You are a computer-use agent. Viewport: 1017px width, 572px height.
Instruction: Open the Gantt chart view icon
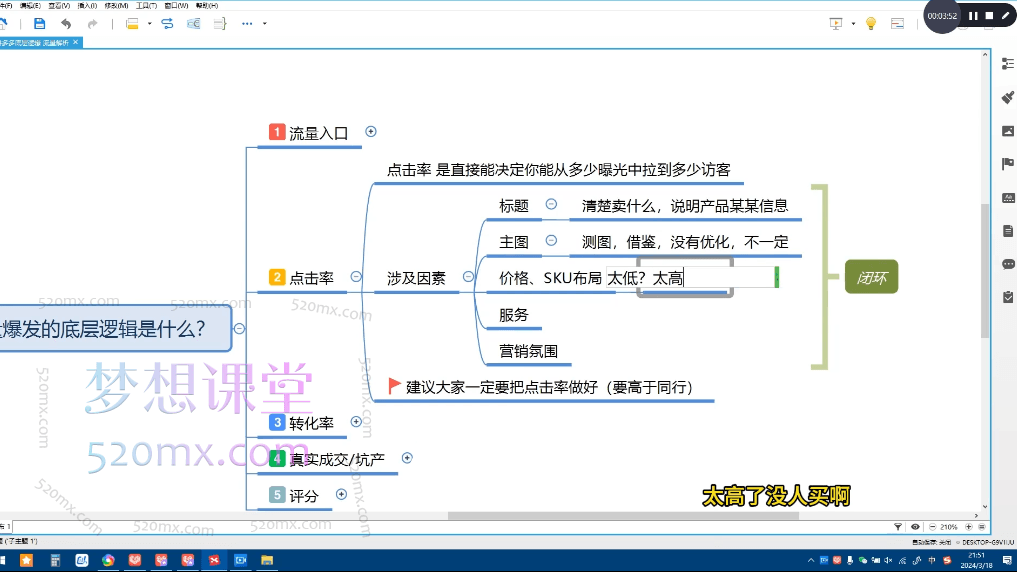tap(898, 24)
